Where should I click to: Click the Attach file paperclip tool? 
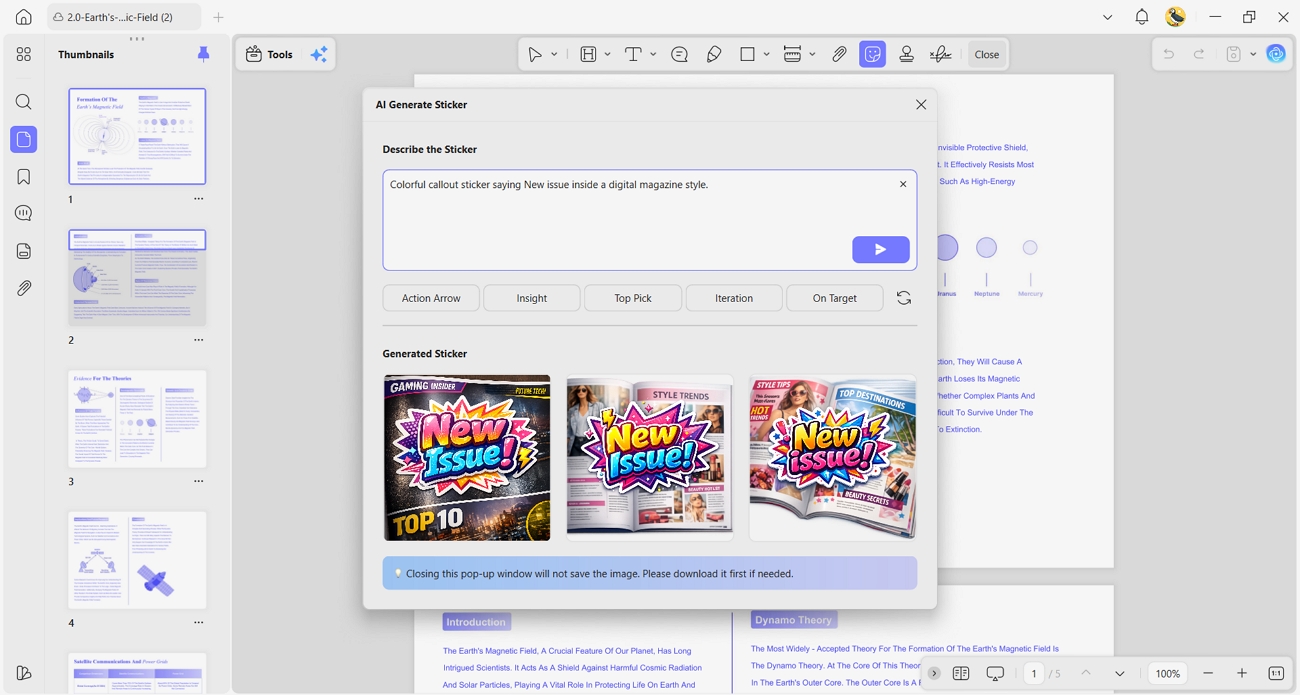pyautogui.click(x=839, y=54)
